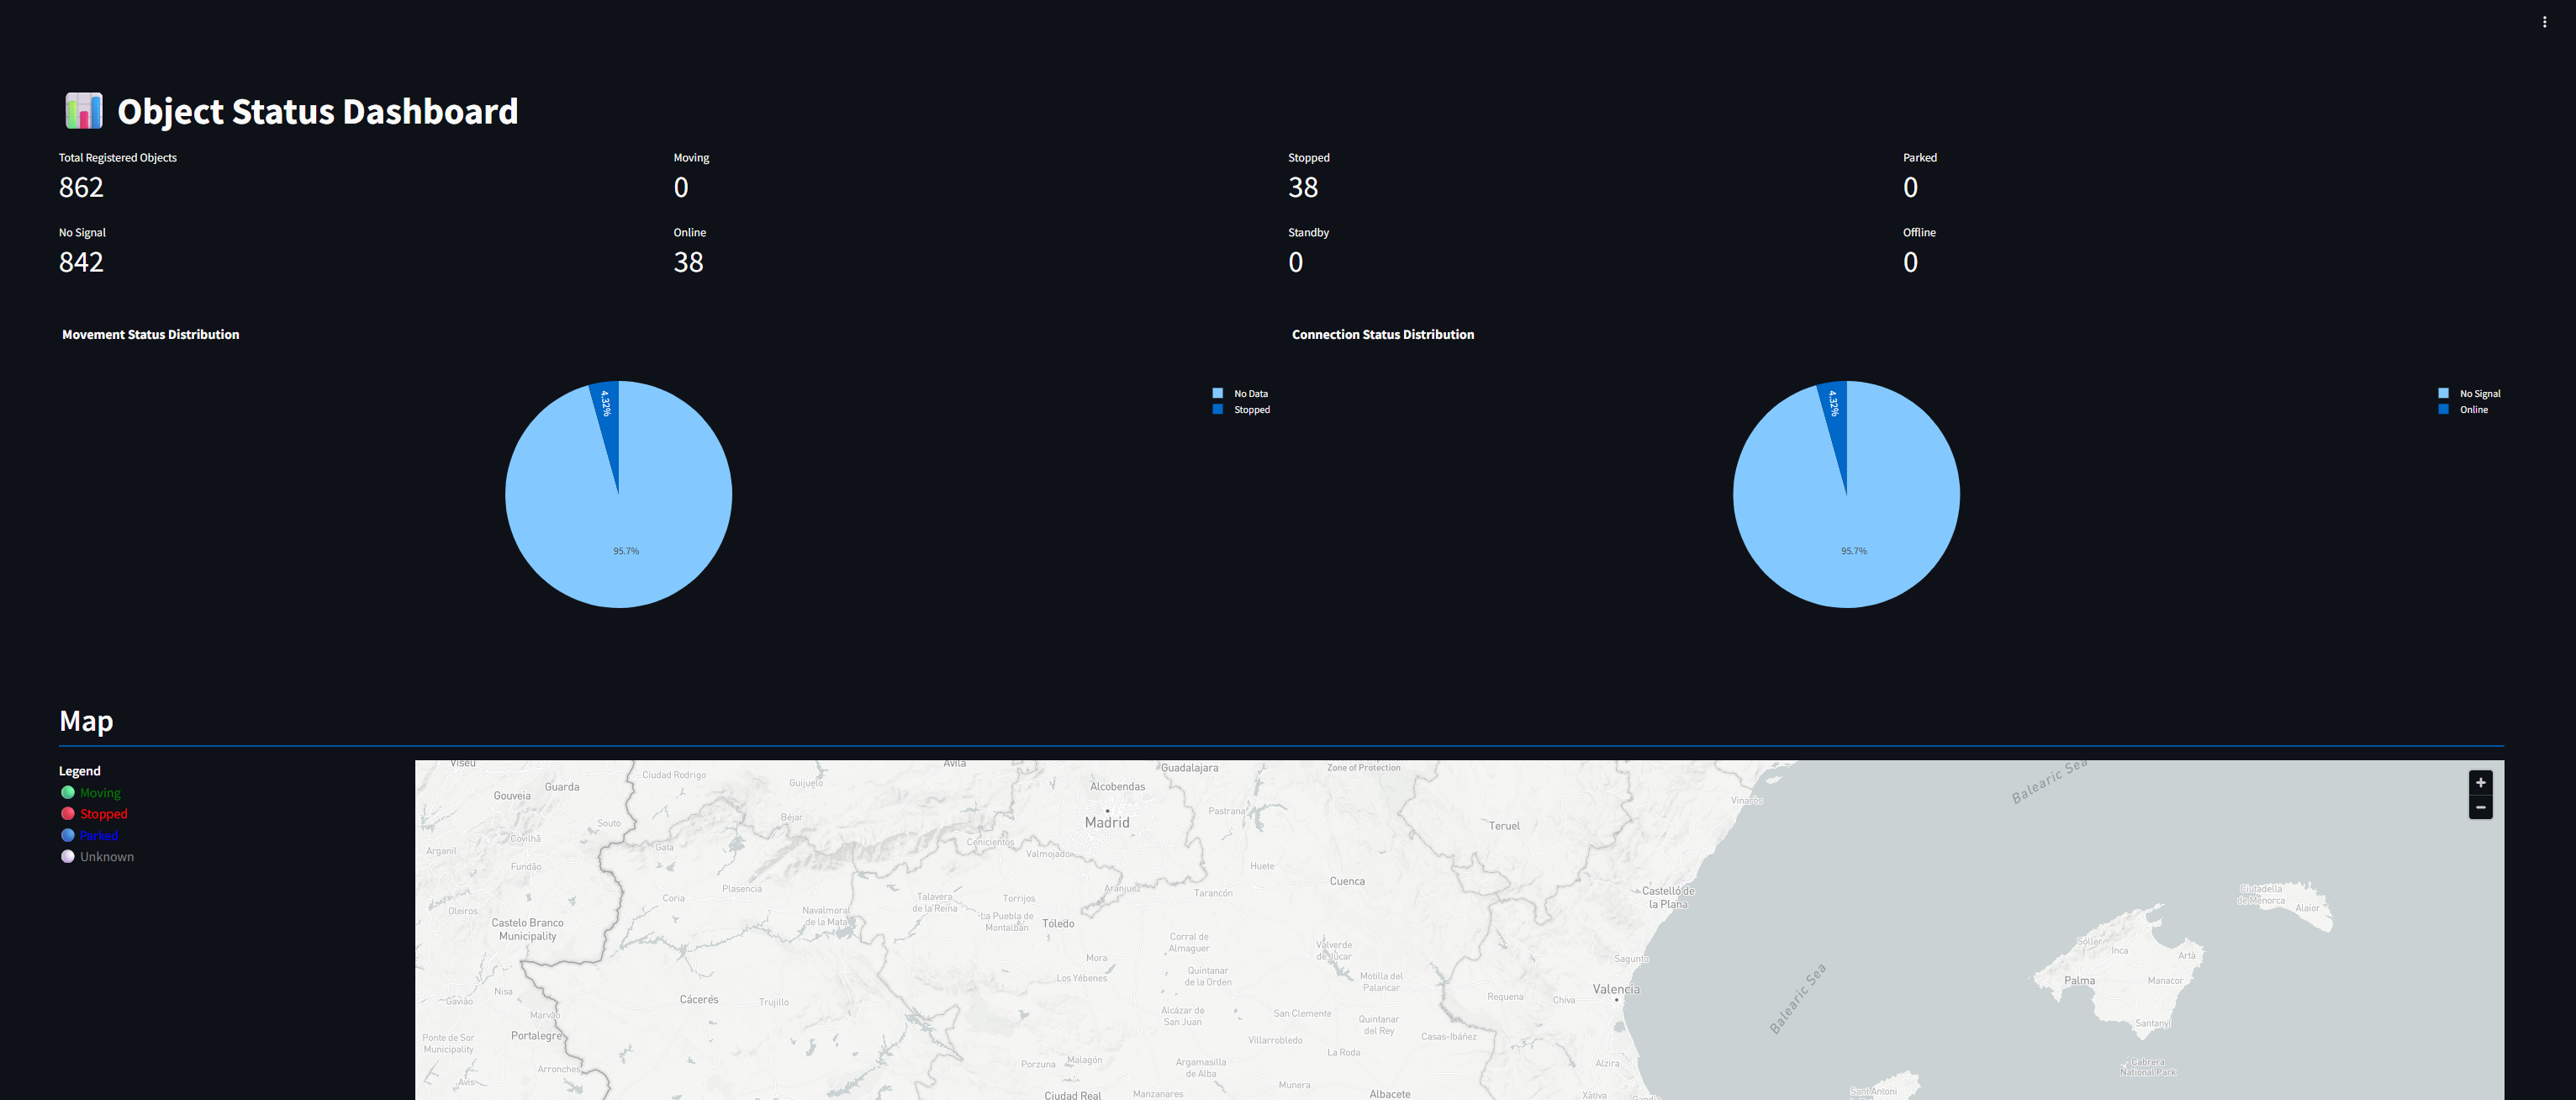Click the bar chart dashboard icon

(x=84, y=111)
